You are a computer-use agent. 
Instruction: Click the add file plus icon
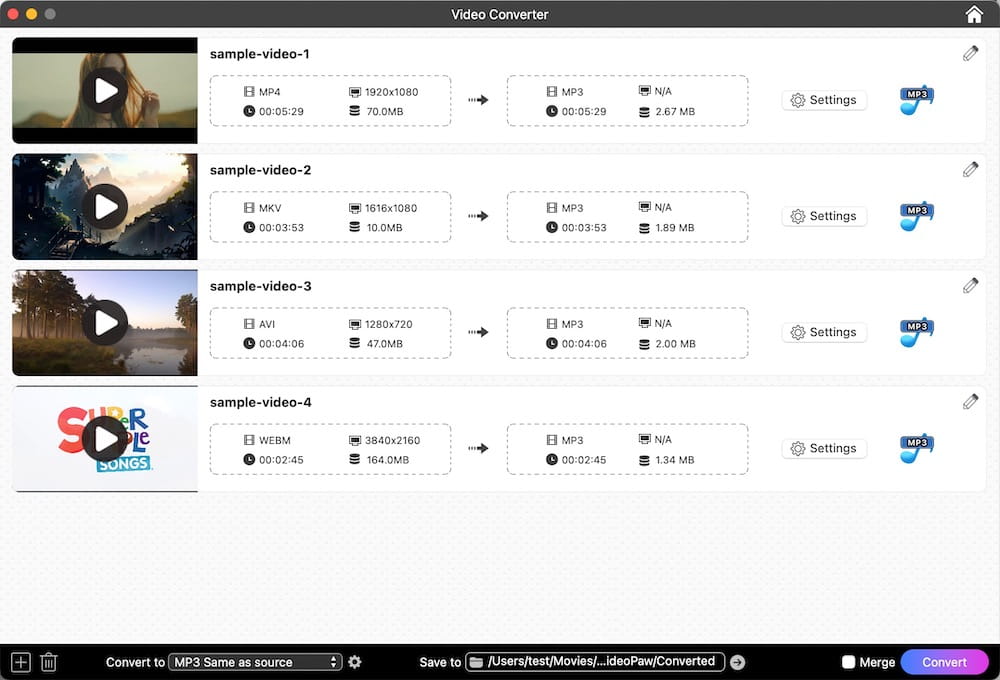point(21,662)
